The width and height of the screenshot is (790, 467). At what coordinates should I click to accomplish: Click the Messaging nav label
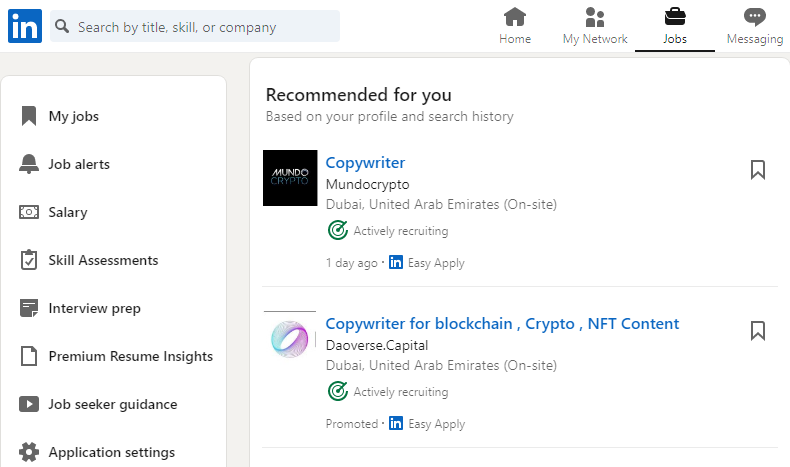point(754,39)
